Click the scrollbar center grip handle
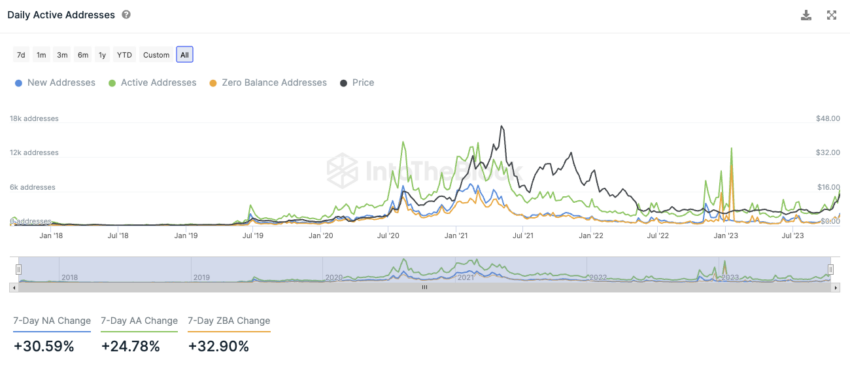 tap(424, 288)
